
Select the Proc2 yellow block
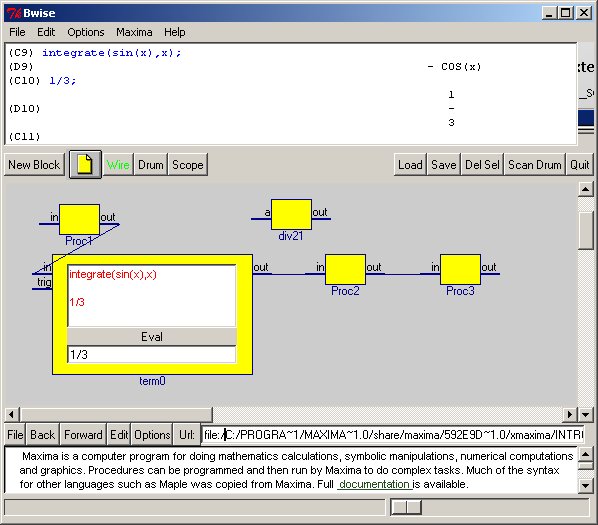(x=345, y=270)
